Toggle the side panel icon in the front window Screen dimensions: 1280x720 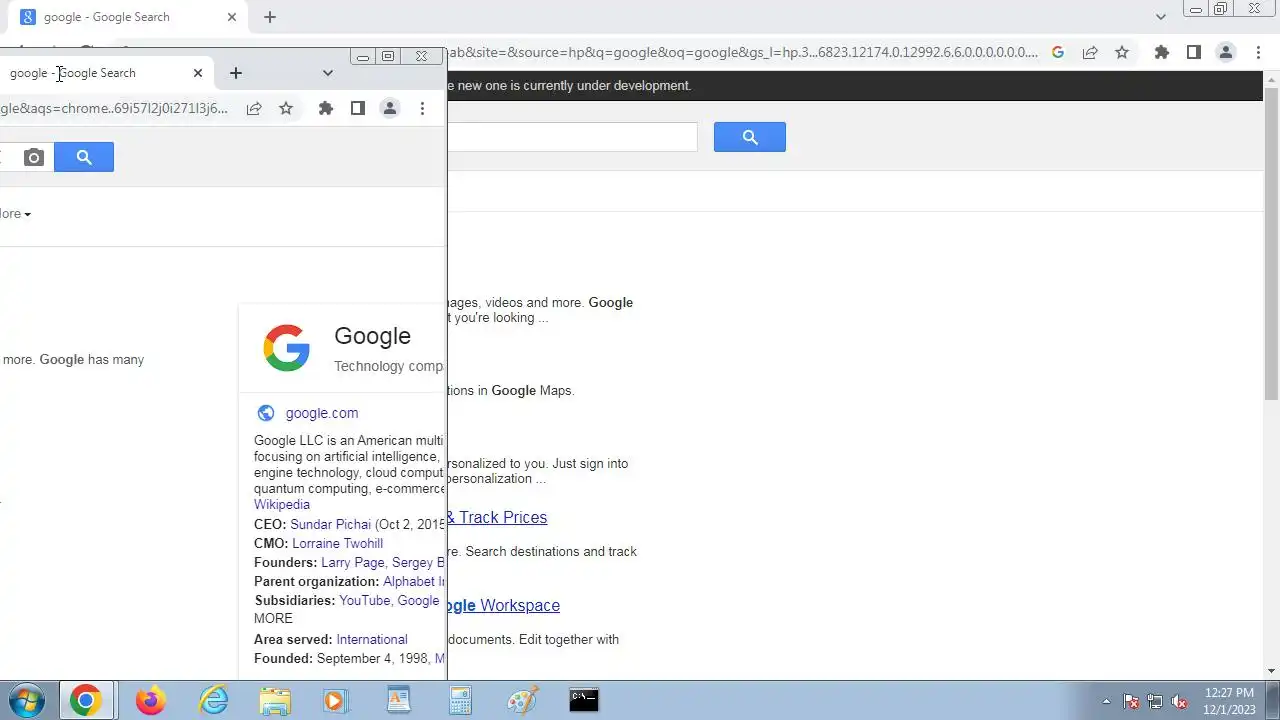357,108
